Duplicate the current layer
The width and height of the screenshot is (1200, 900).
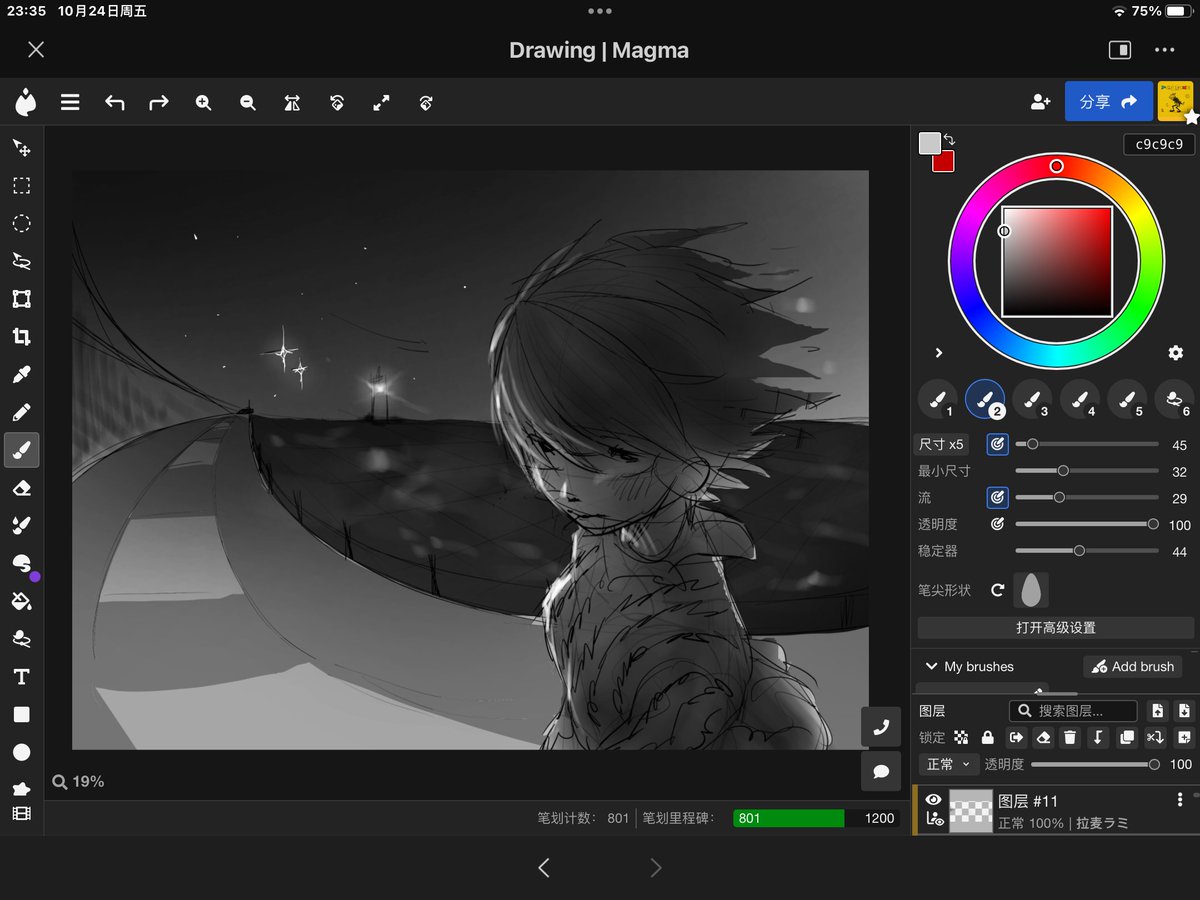[1127, 737]
